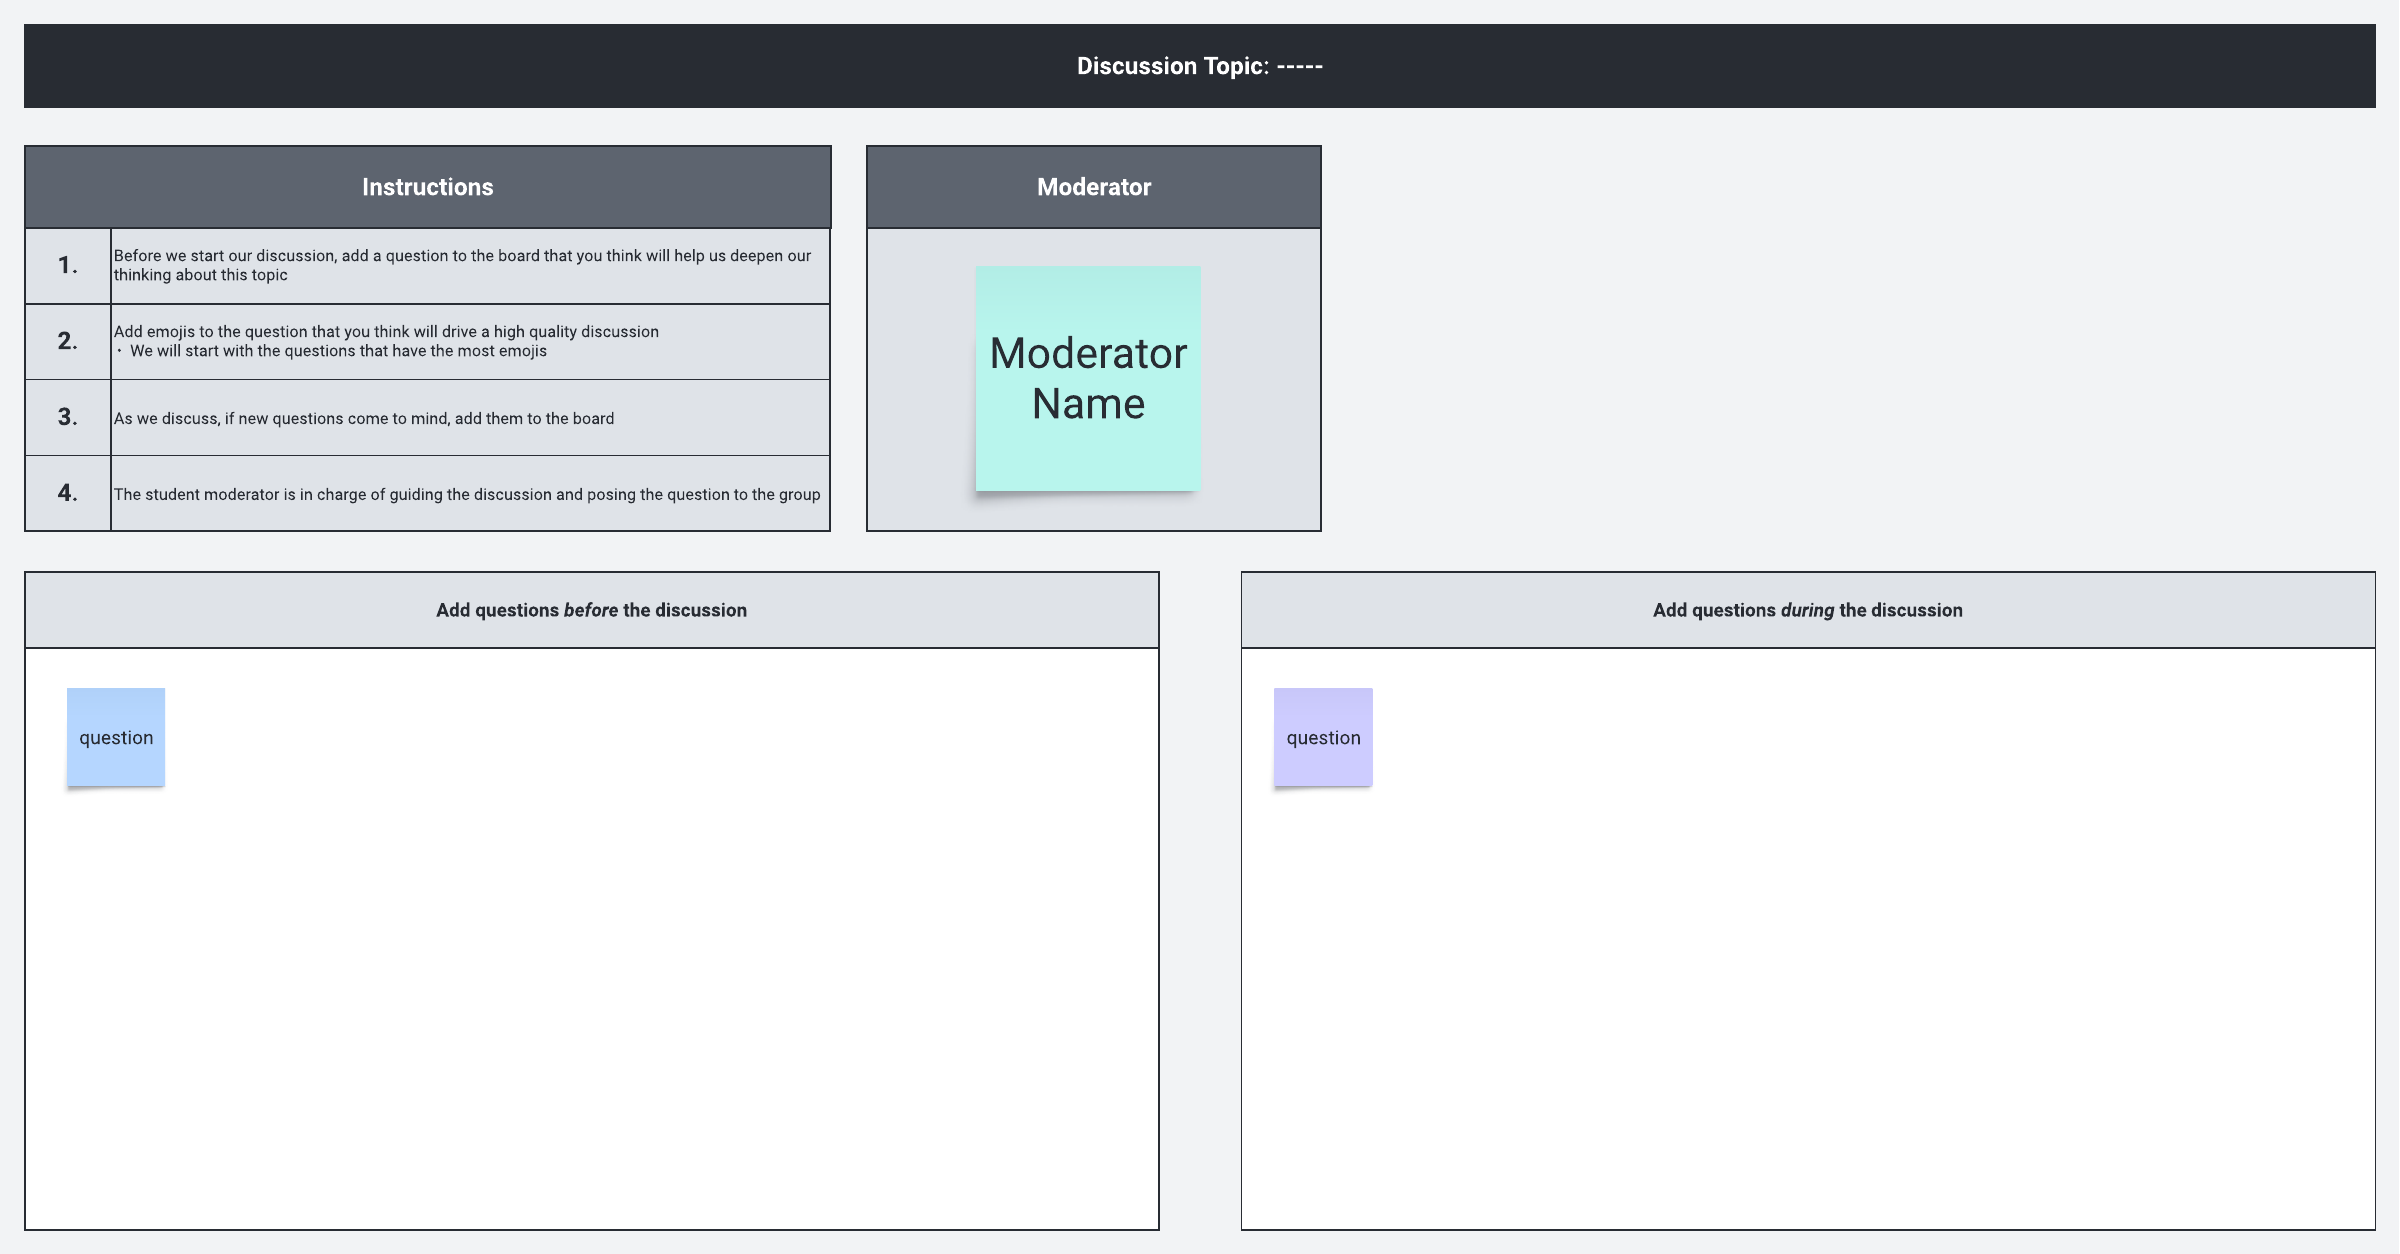Viewport: 2400px width, 1254px height.
Task: Click the instruction number 3 cell
Action: pos(67,417)
